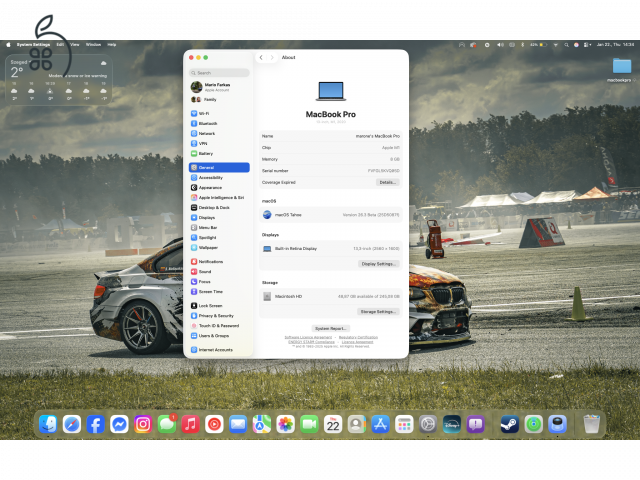Select Bluetooth in the Settings sidebar
The width and height of the screenshot is (640, 480).
pos(219,123)
